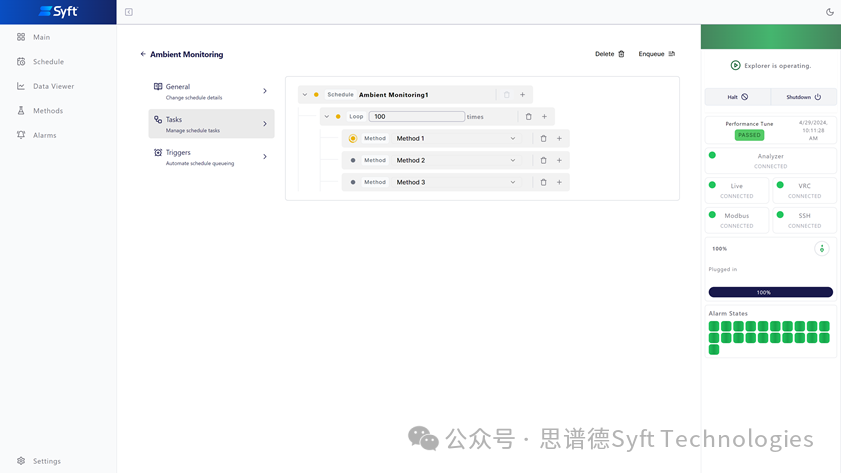The image size is (841, 473).
Task: Open the Method 3 dropdown
Action: (x=456, y=182)
